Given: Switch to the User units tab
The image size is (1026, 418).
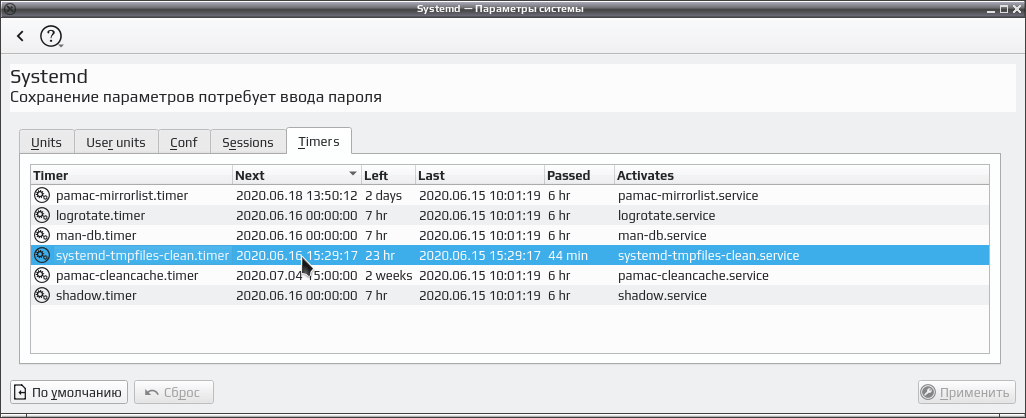Looking at the screenshot, I should (x=116, y=142).
